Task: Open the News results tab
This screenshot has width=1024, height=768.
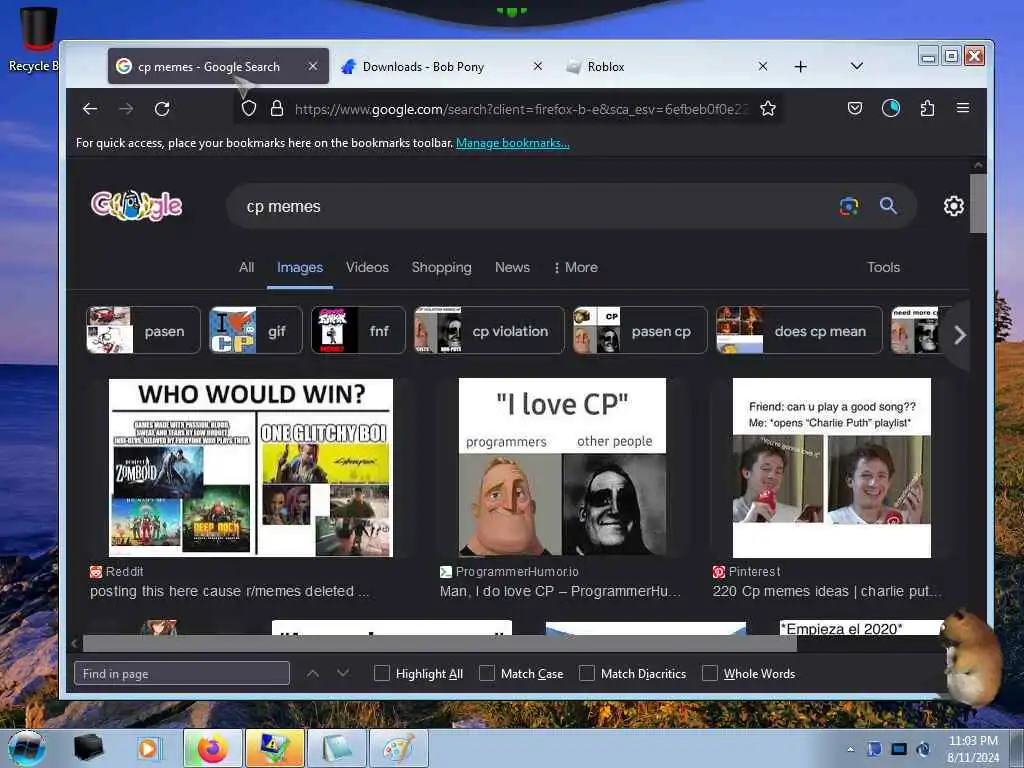Action: pos(512,267)
